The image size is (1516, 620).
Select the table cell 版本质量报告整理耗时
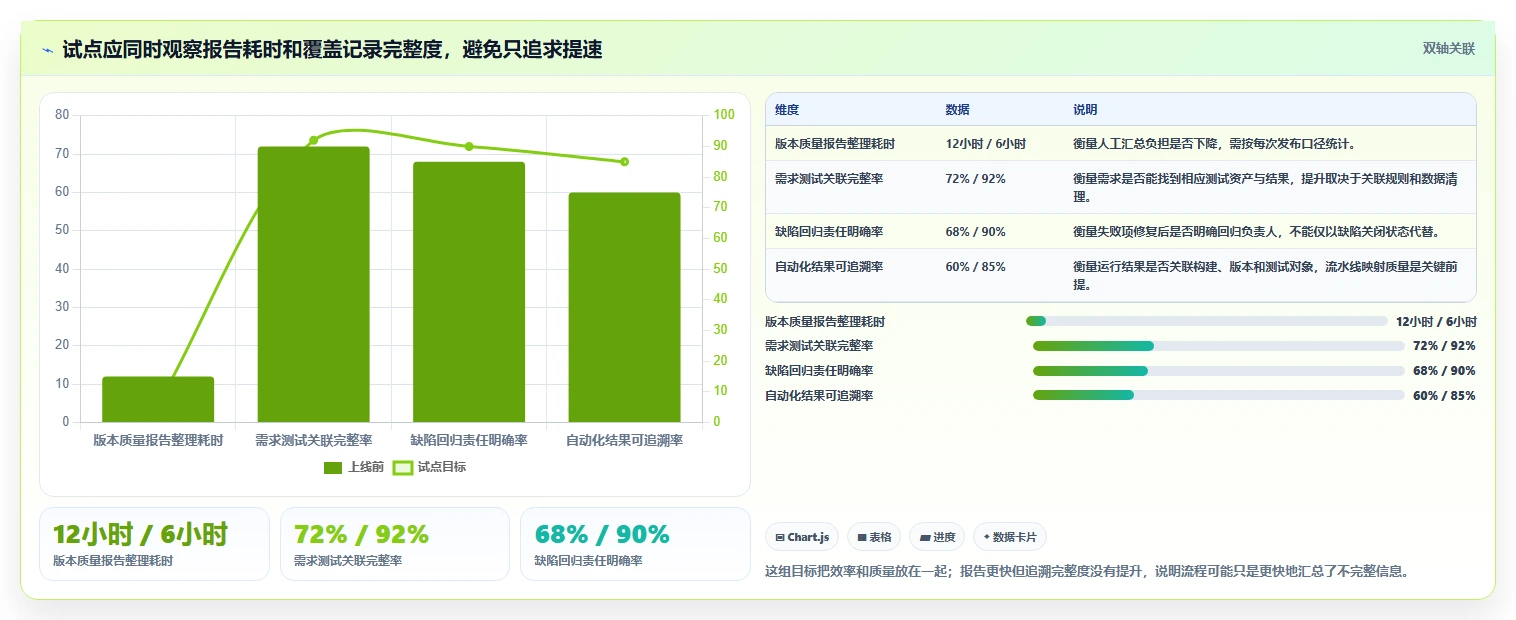pyautogui.click(x=835, y=144)
